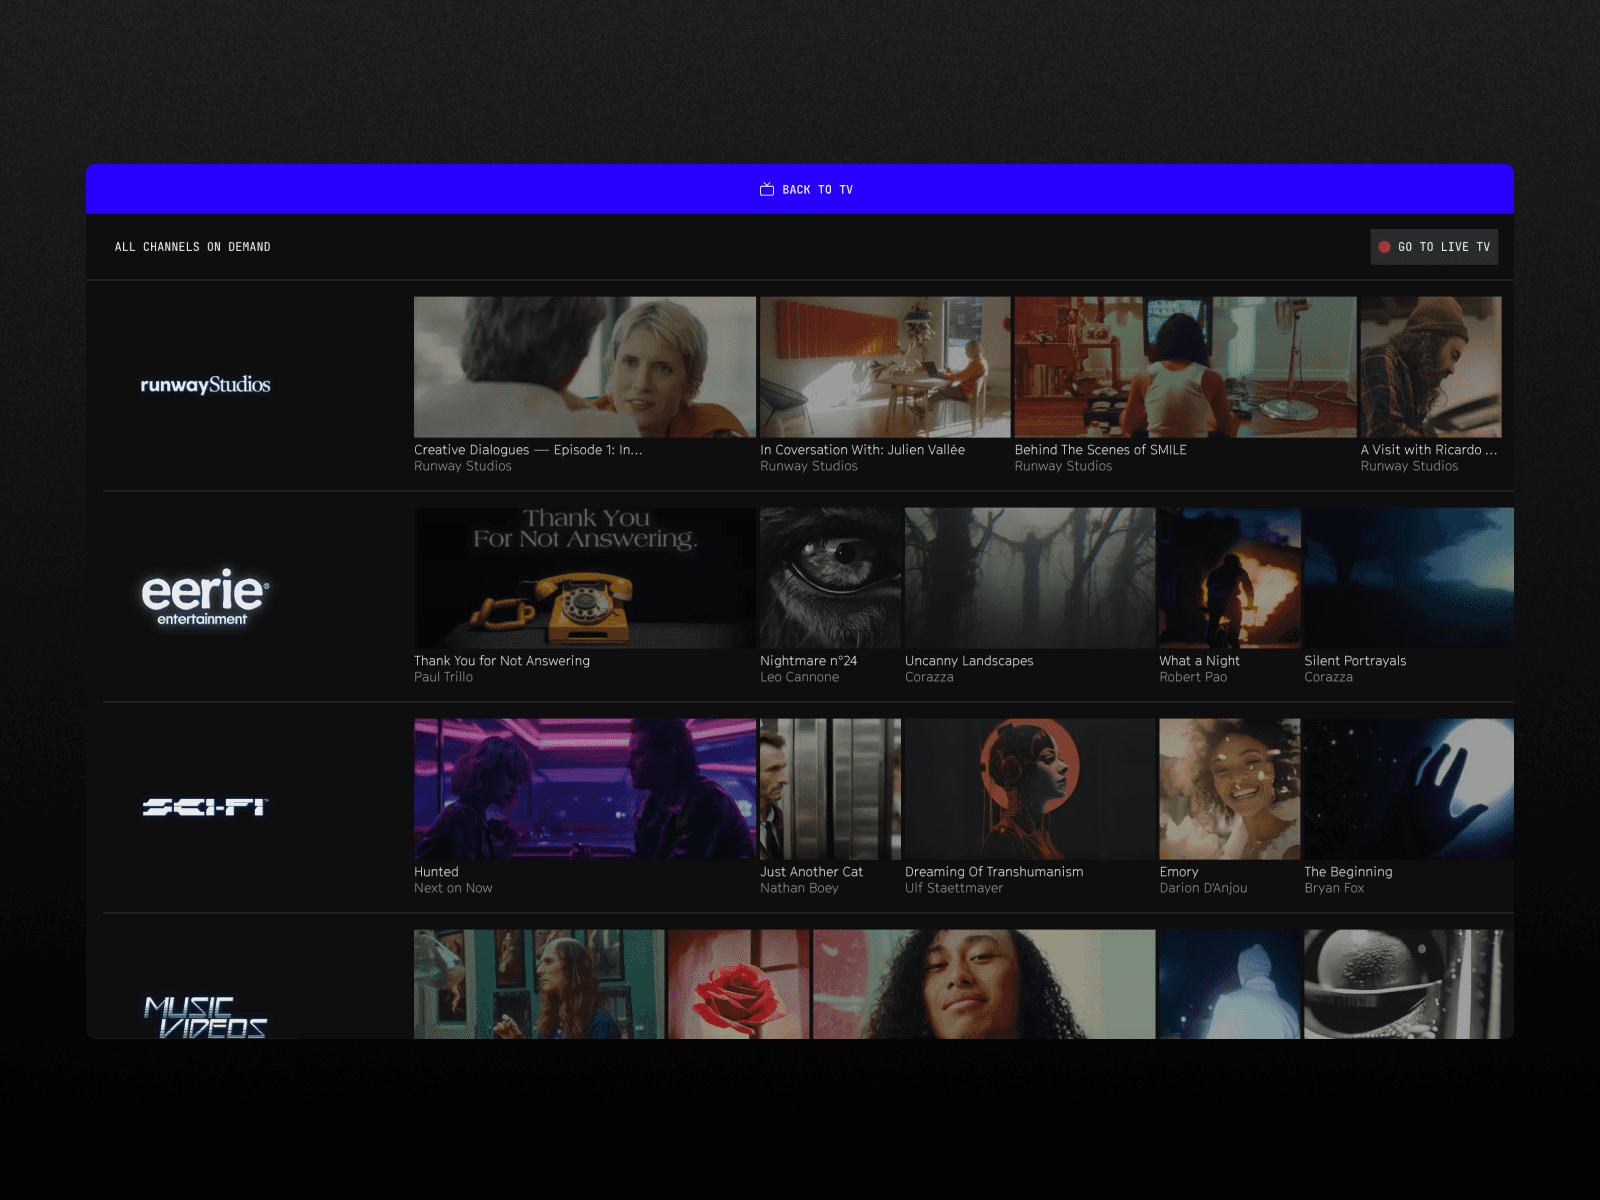Click Creative Dialogues — Episode 1 title
Image resolution: width=1600 pixels, height=1200 pixels.
(528, 450)
